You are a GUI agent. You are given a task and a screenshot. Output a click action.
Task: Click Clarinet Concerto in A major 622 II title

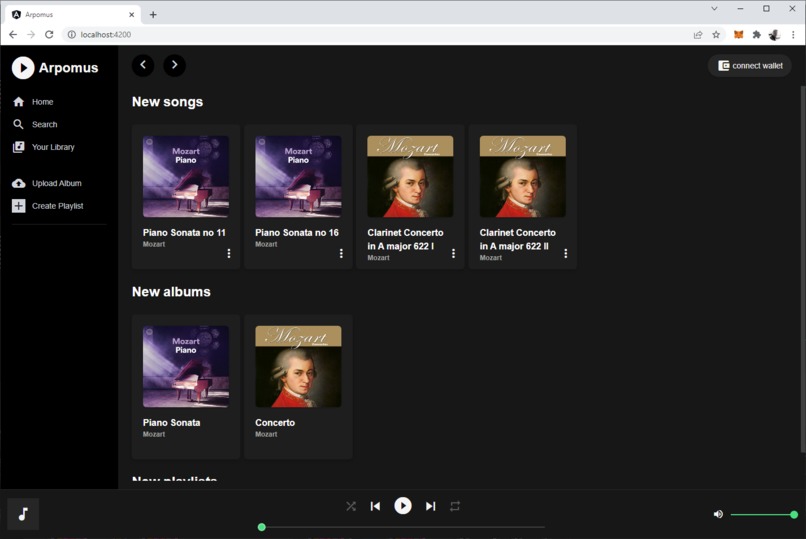(x=518, y=239)
